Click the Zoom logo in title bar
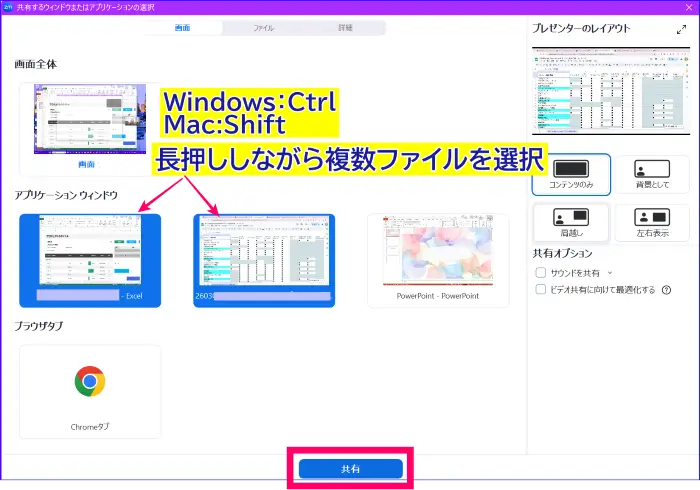The height and width of the screenshot is (490, 700). (x=8, y=7)
